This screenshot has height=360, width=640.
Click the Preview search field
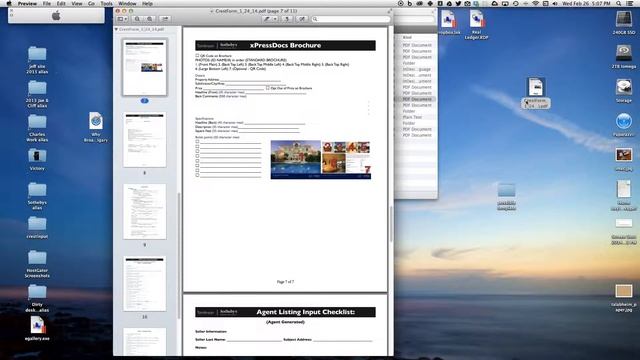coord(351,19)
